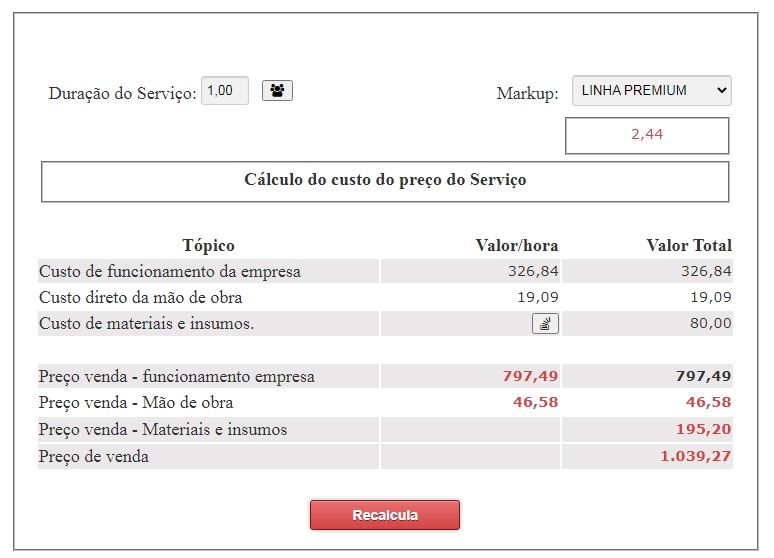Click Preço venda - Mão de obra label
This screenshot has height=558, width=774.
(136, 403)
